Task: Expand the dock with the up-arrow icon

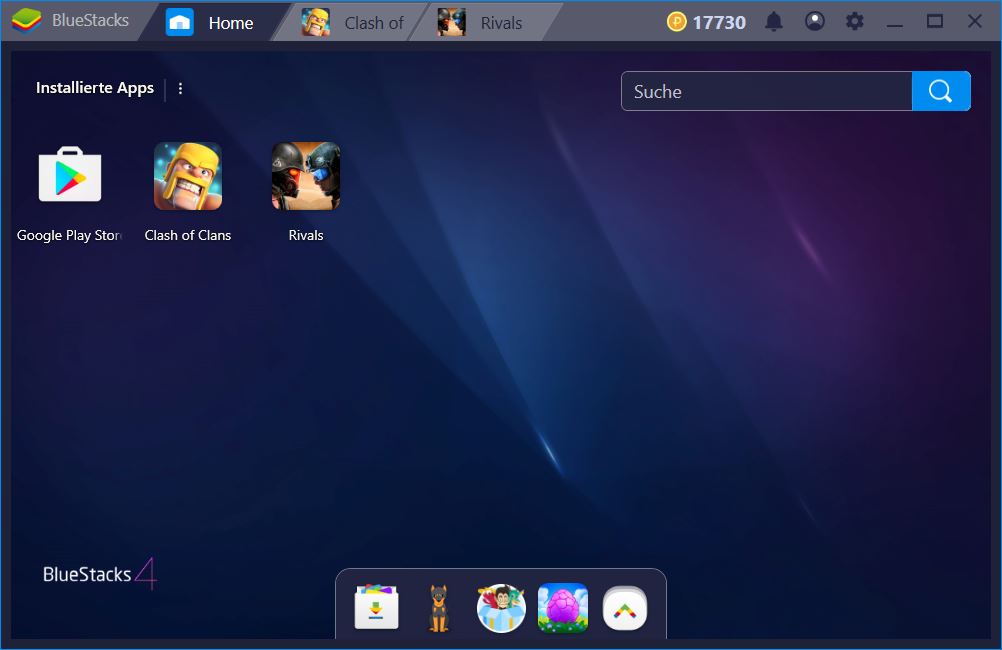Action: click(x=625, y=608)
